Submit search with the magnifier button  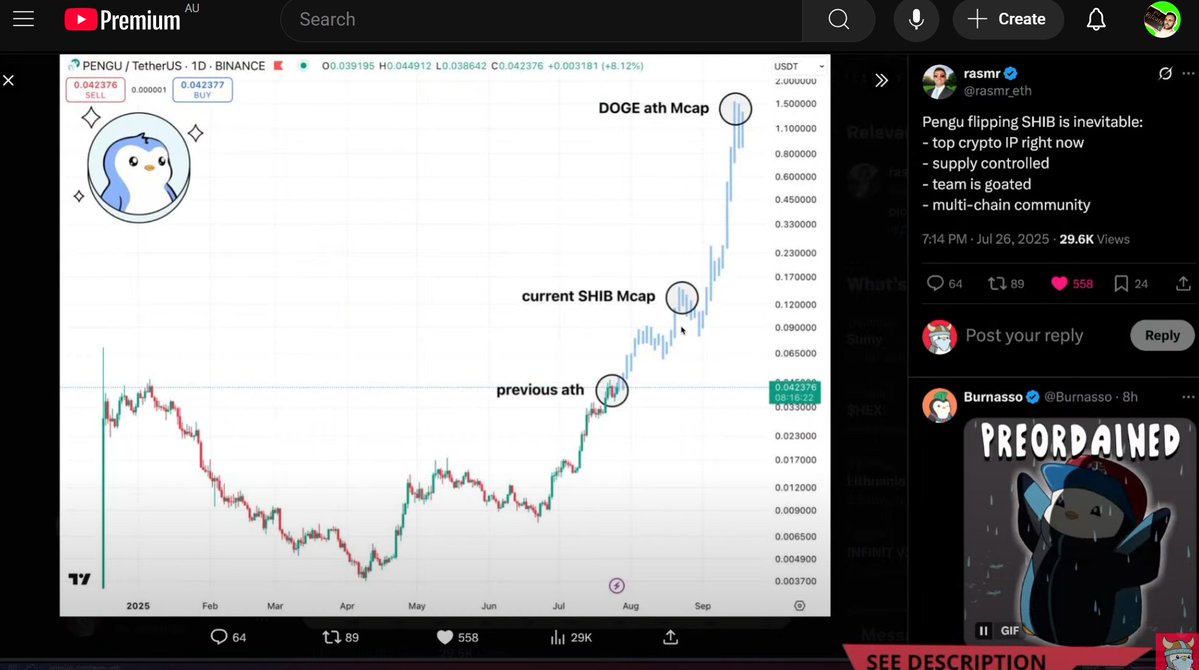click(x=839, y=20)
